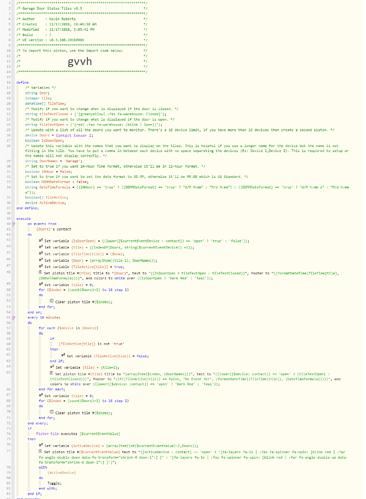Select the 'boolean IsDoorOpen;' variable declaration
Screen dimensions: 366x499
(x=44, y=141)
